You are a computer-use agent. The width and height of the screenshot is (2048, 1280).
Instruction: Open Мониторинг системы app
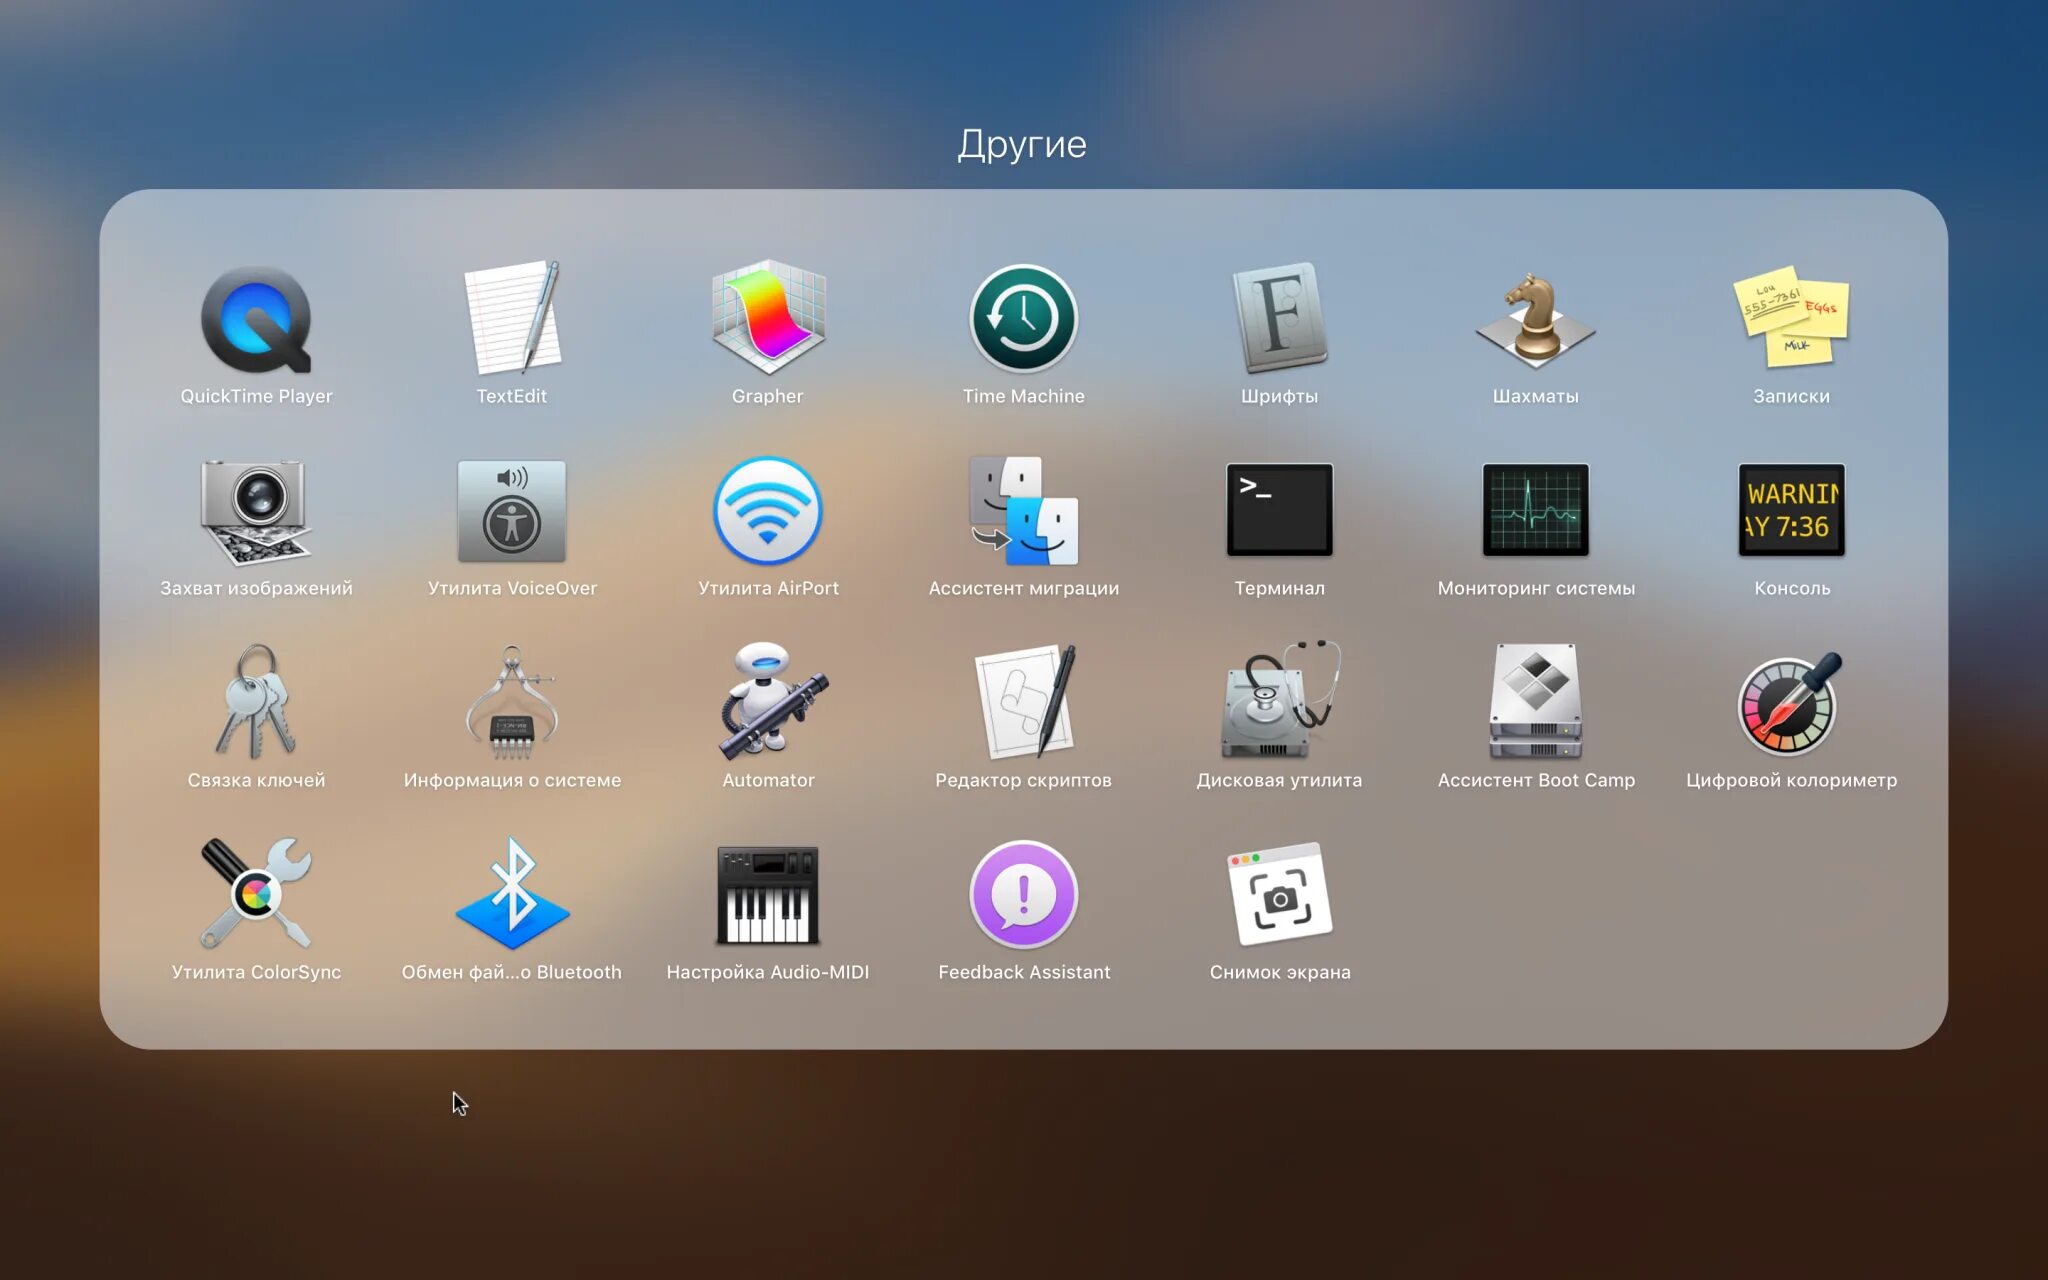(x=1535, y=512)
